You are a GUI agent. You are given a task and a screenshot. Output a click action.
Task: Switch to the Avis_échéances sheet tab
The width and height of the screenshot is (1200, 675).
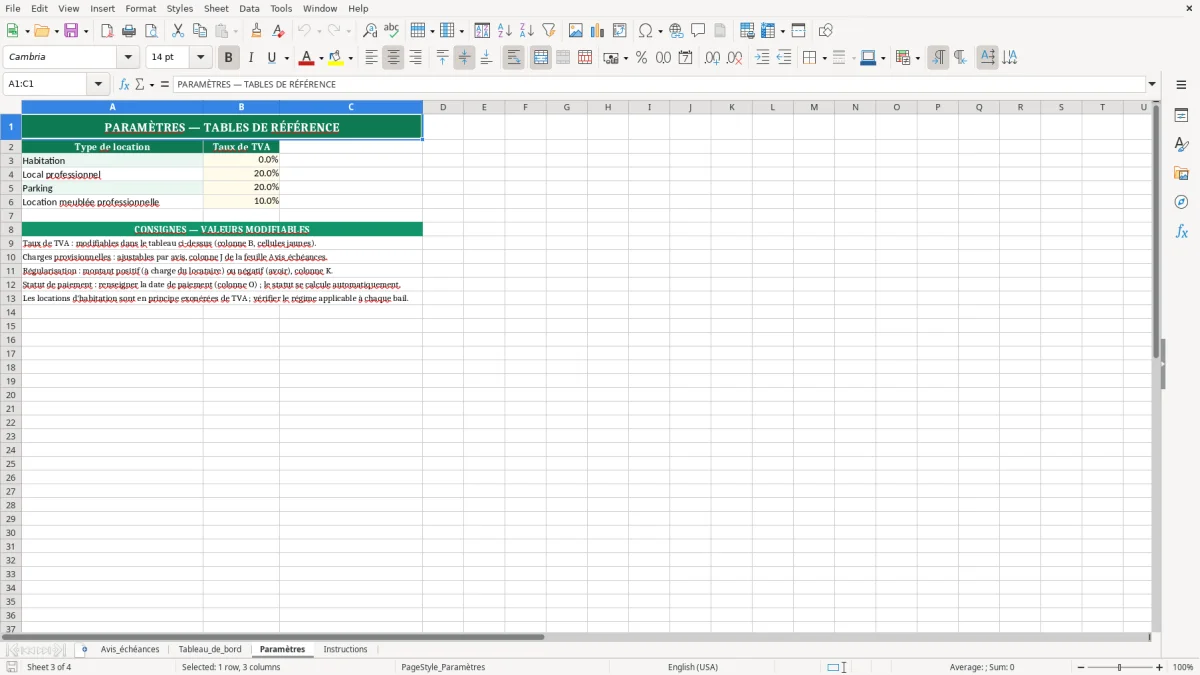[x=130, y=649]
